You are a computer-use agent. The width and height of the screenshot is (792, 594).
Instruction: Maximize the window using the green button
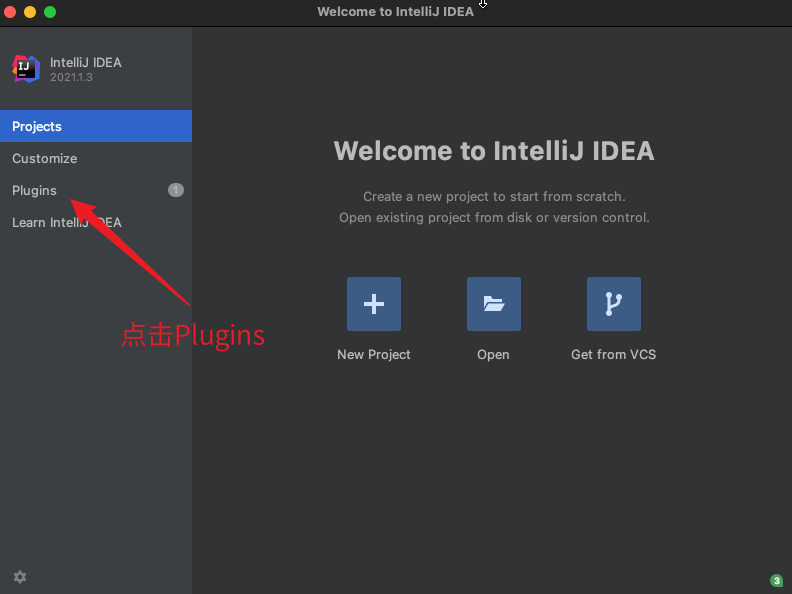pyautogui.click(x=50, y=12)
